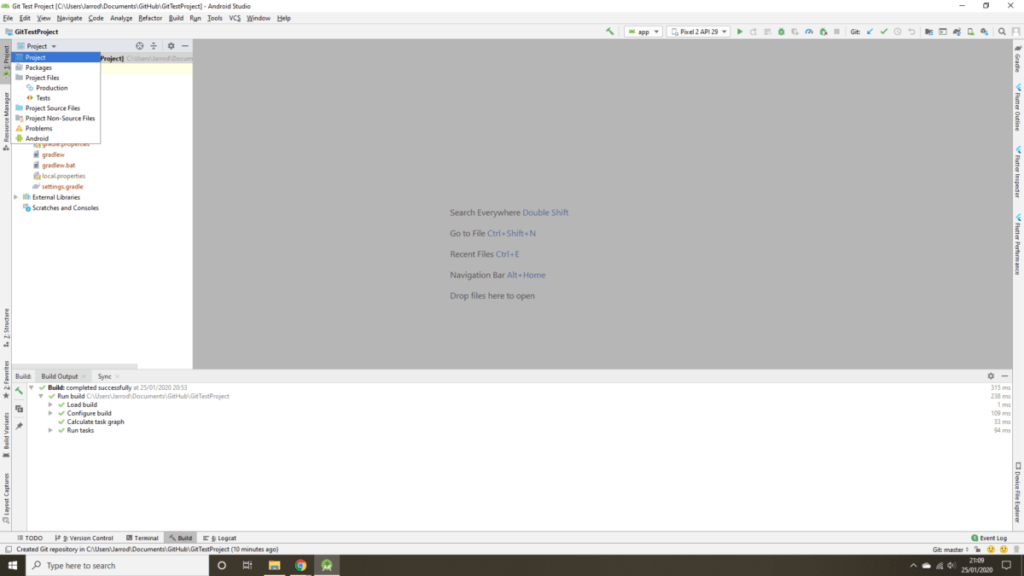Screen dimensions: 1024x576
Task: Open the Refactor menu
Action: click(150, 18)
